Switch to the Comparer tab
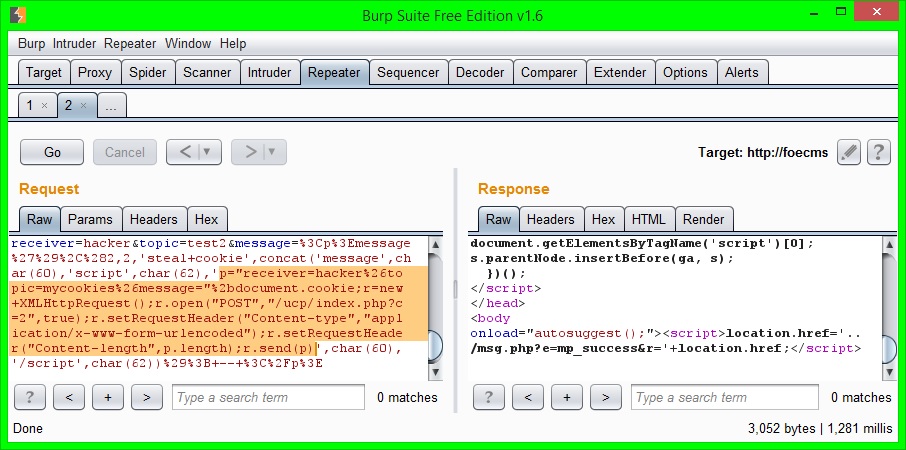 (x=549, y=73)
